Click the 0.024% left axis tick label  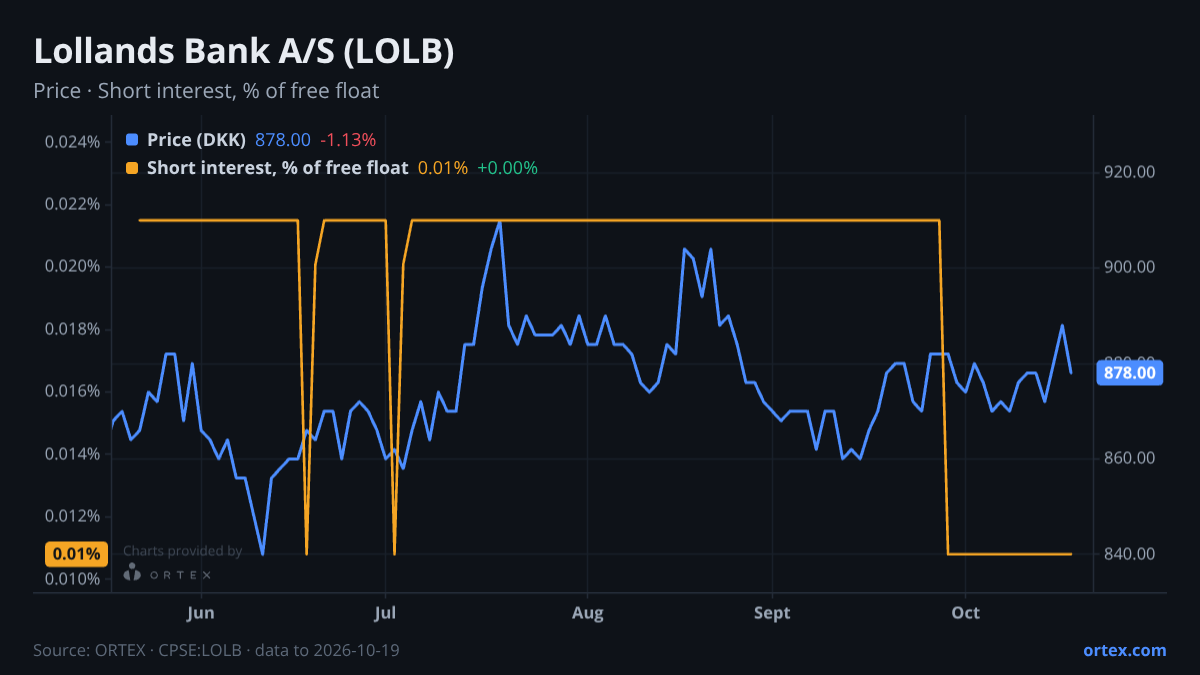[x=72, y=141]
